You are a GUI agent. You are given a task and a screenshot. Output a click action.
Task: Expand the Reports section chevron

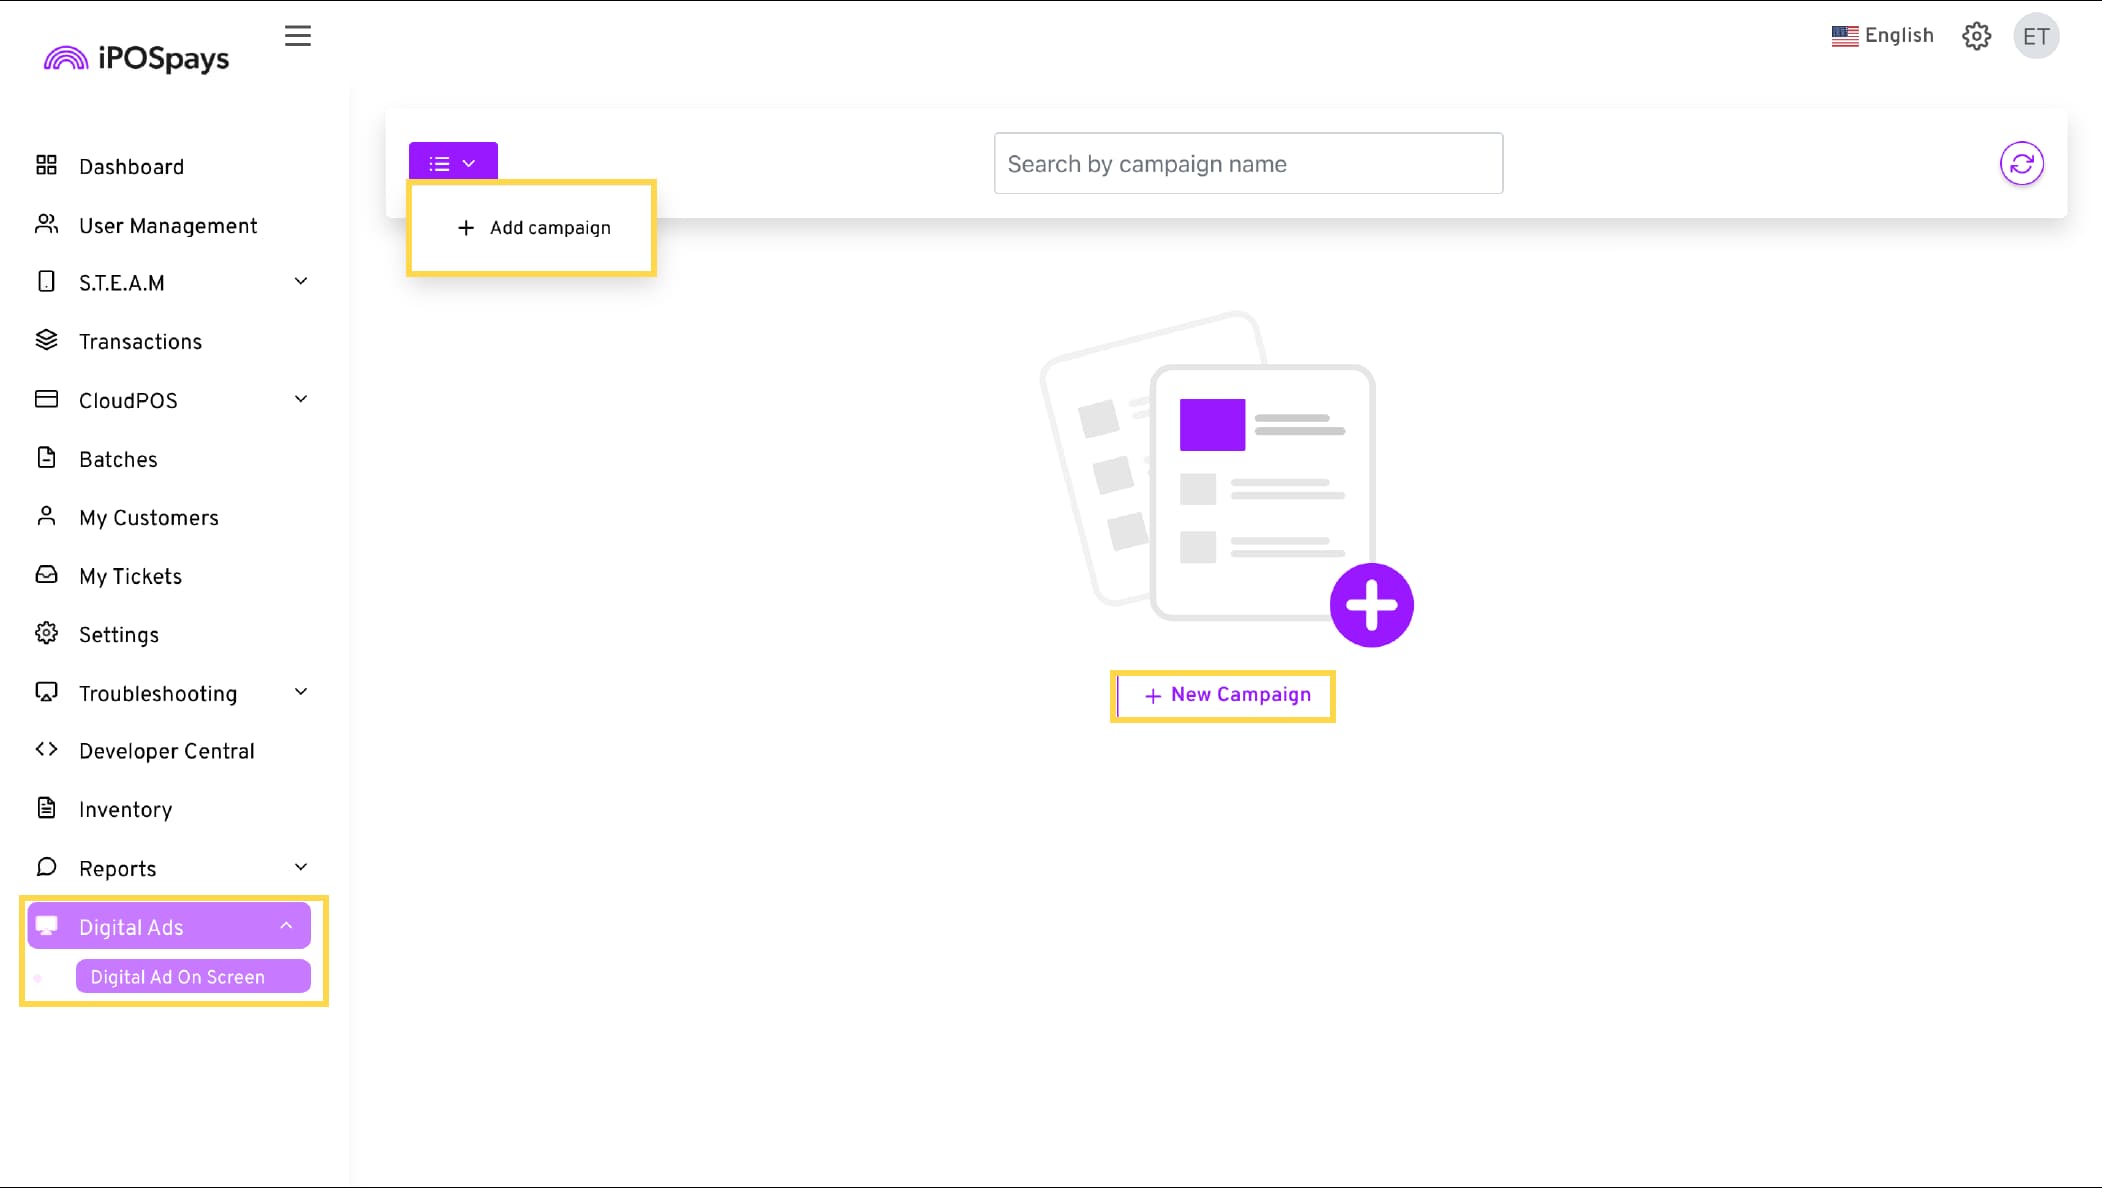pos(301,867)
